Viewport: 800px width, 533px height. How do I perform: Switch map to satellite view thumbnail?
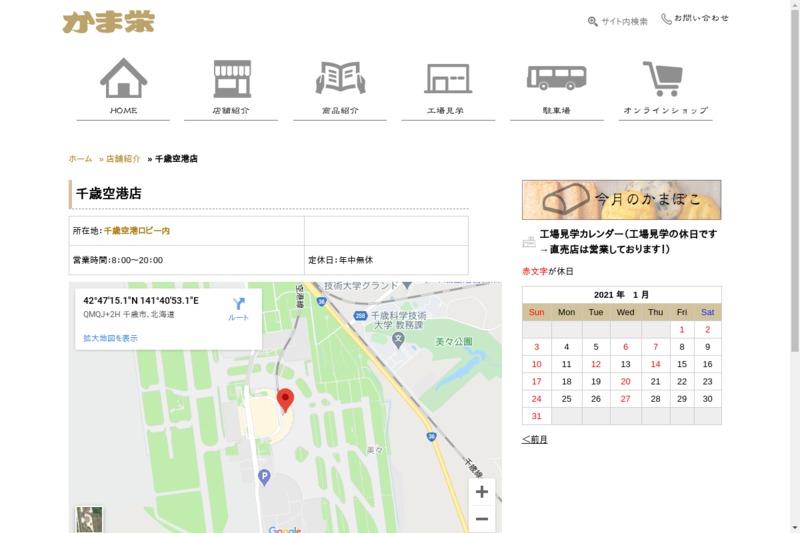tap(89, 519)
